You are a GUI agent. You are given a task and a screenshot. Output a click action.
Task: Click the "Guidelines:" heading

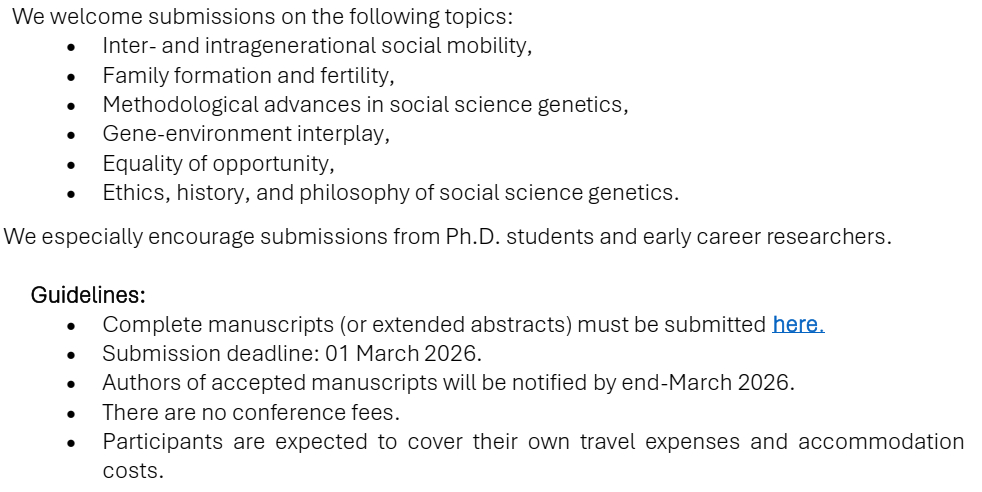pos(88,296)
